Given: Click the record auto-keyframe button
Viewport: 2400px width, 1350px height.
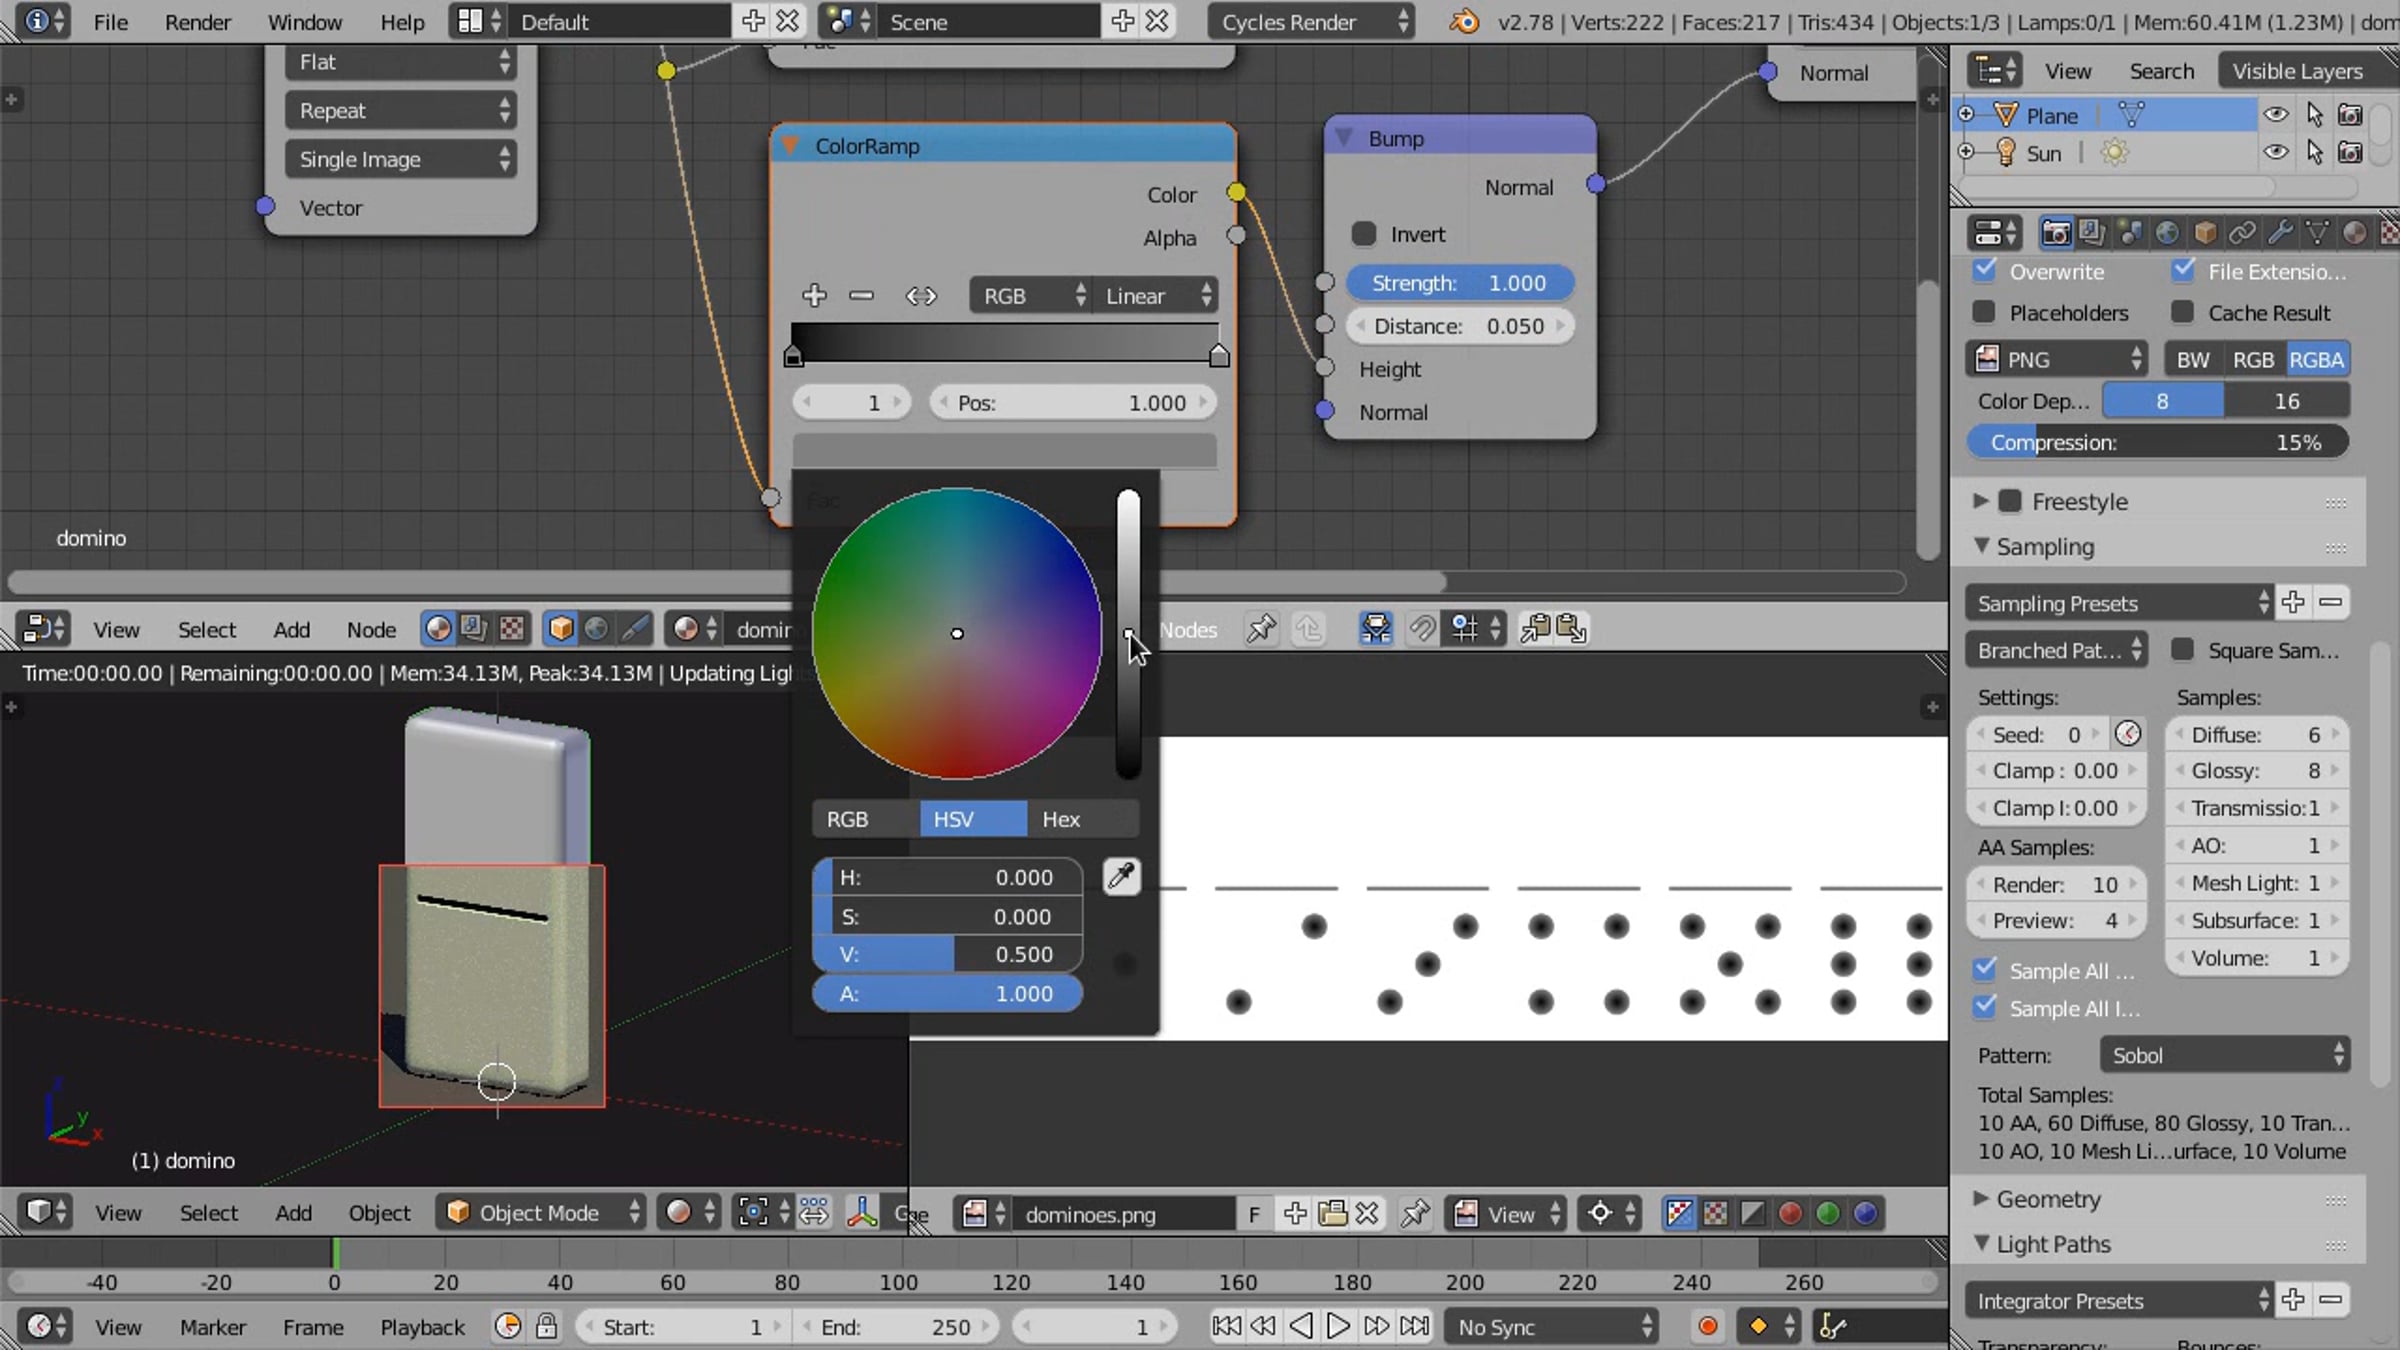Looking at the screenshot, I should (x=1707, y=1327).
